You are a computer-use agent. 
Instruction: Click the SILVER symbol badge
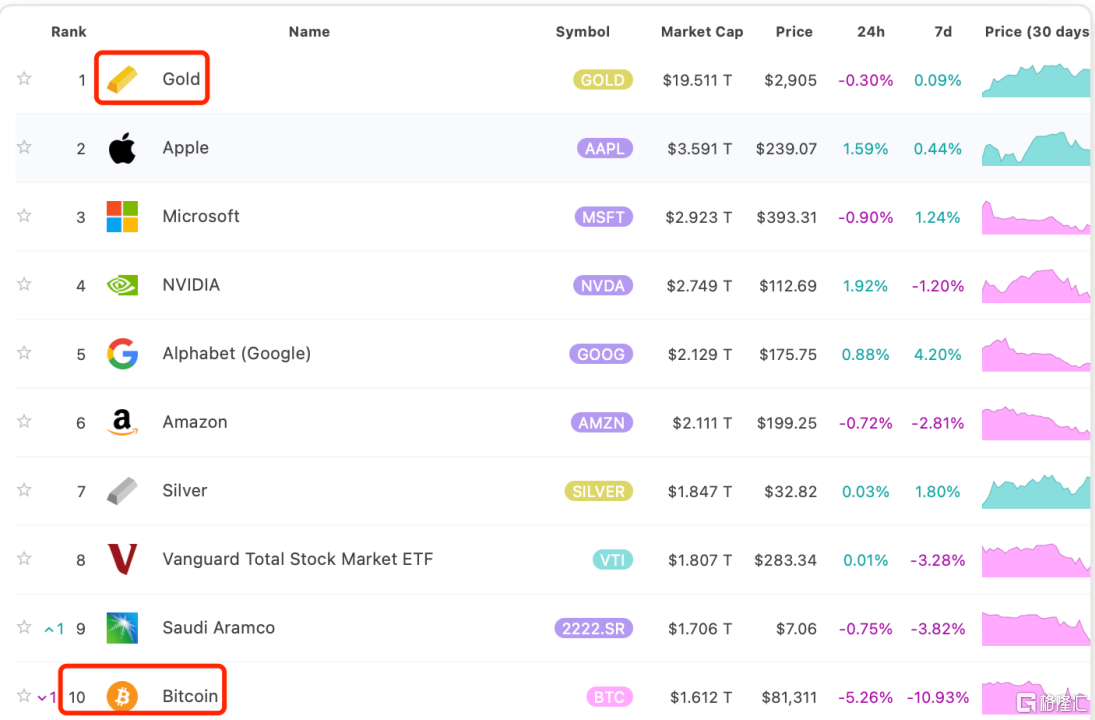598,491
